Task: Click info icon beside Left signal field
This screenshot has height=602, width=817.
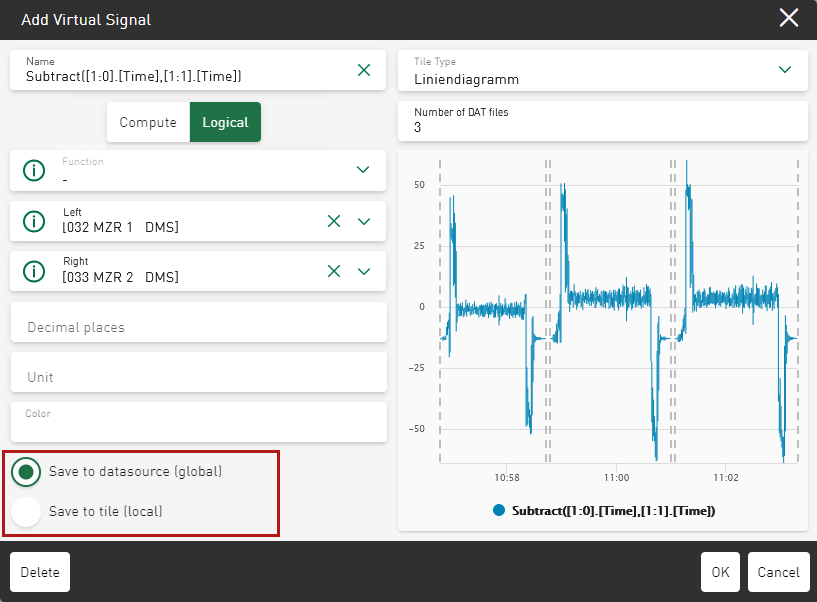Action: click(x=35, y=221)
